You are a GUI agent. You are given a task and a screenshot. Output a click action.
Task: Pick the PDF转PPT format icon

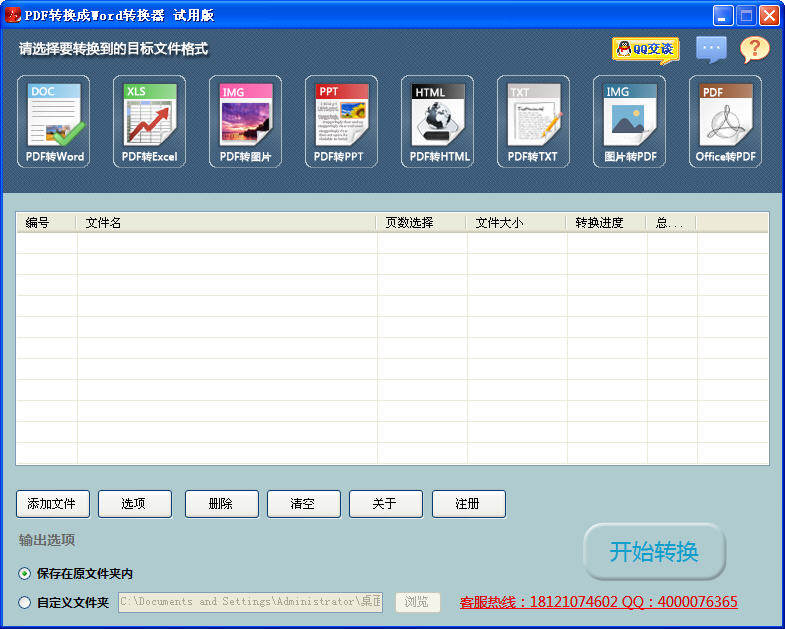[342, 121]
